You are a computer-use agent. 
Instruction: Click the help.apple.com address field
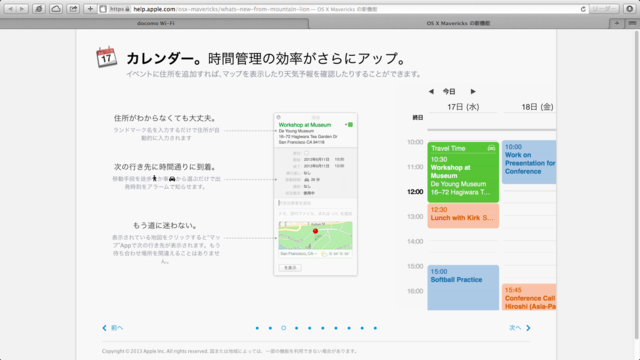click(343, 9)
